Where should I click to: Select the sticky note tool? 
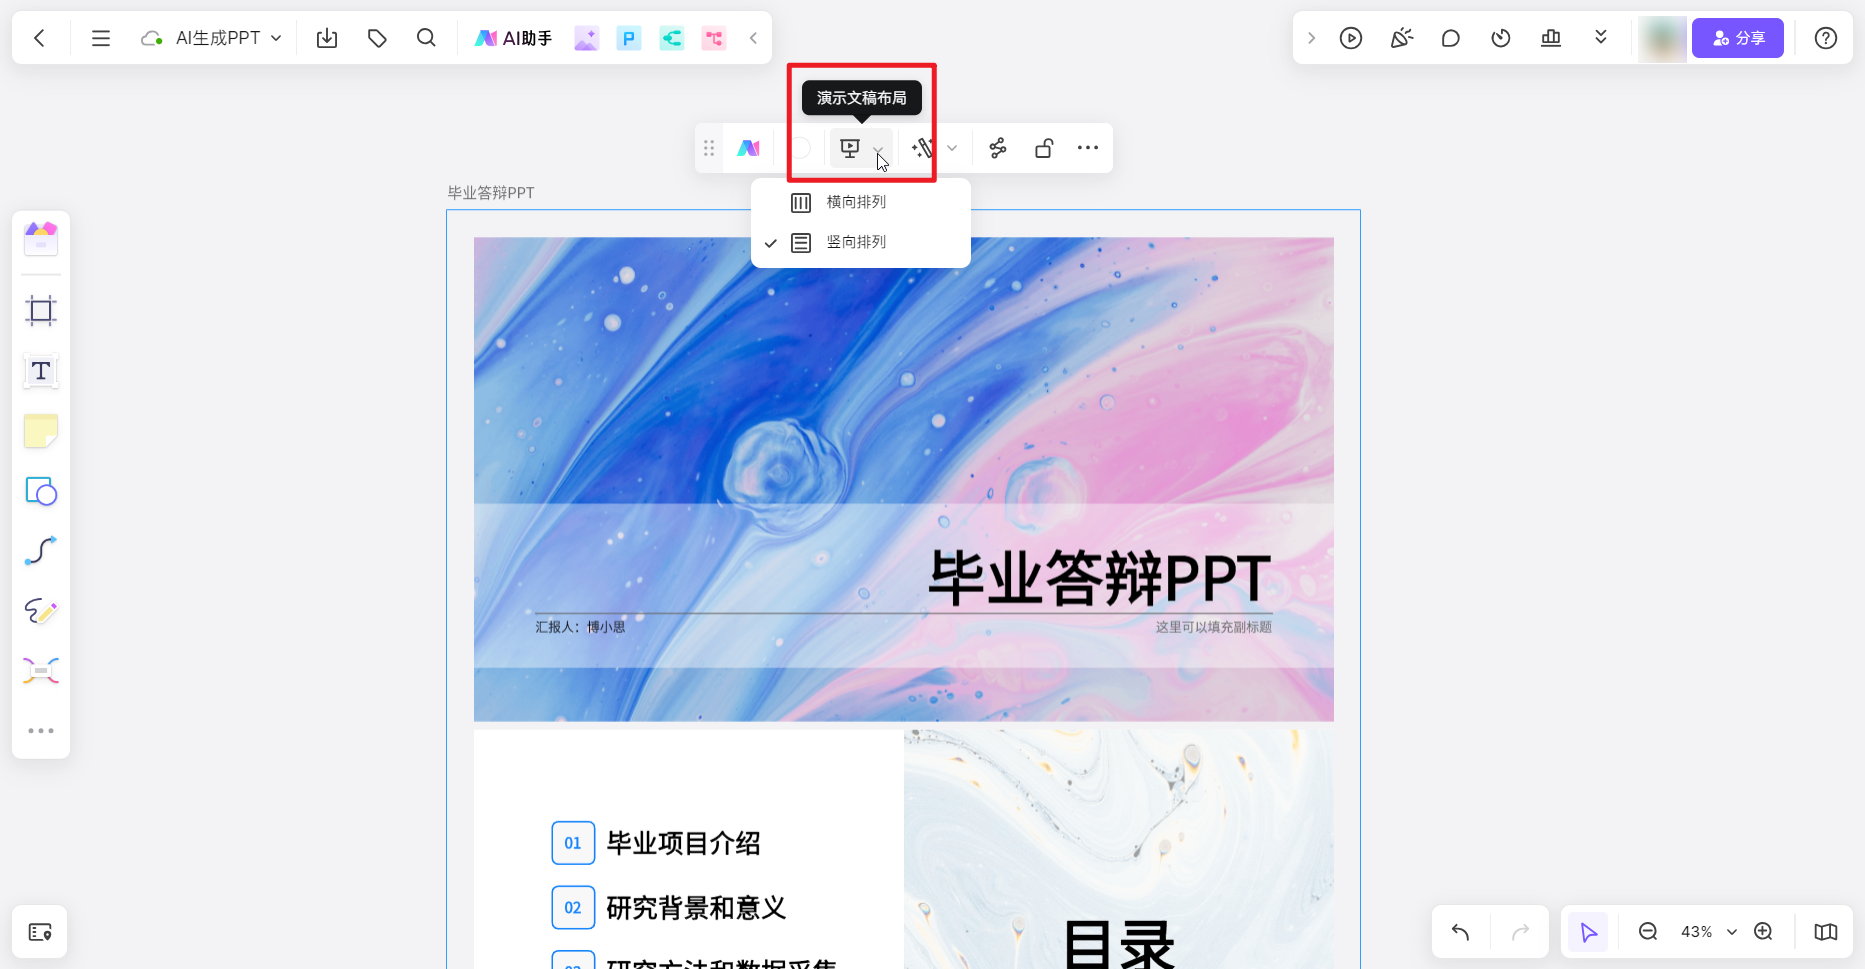tap(41, 431)
